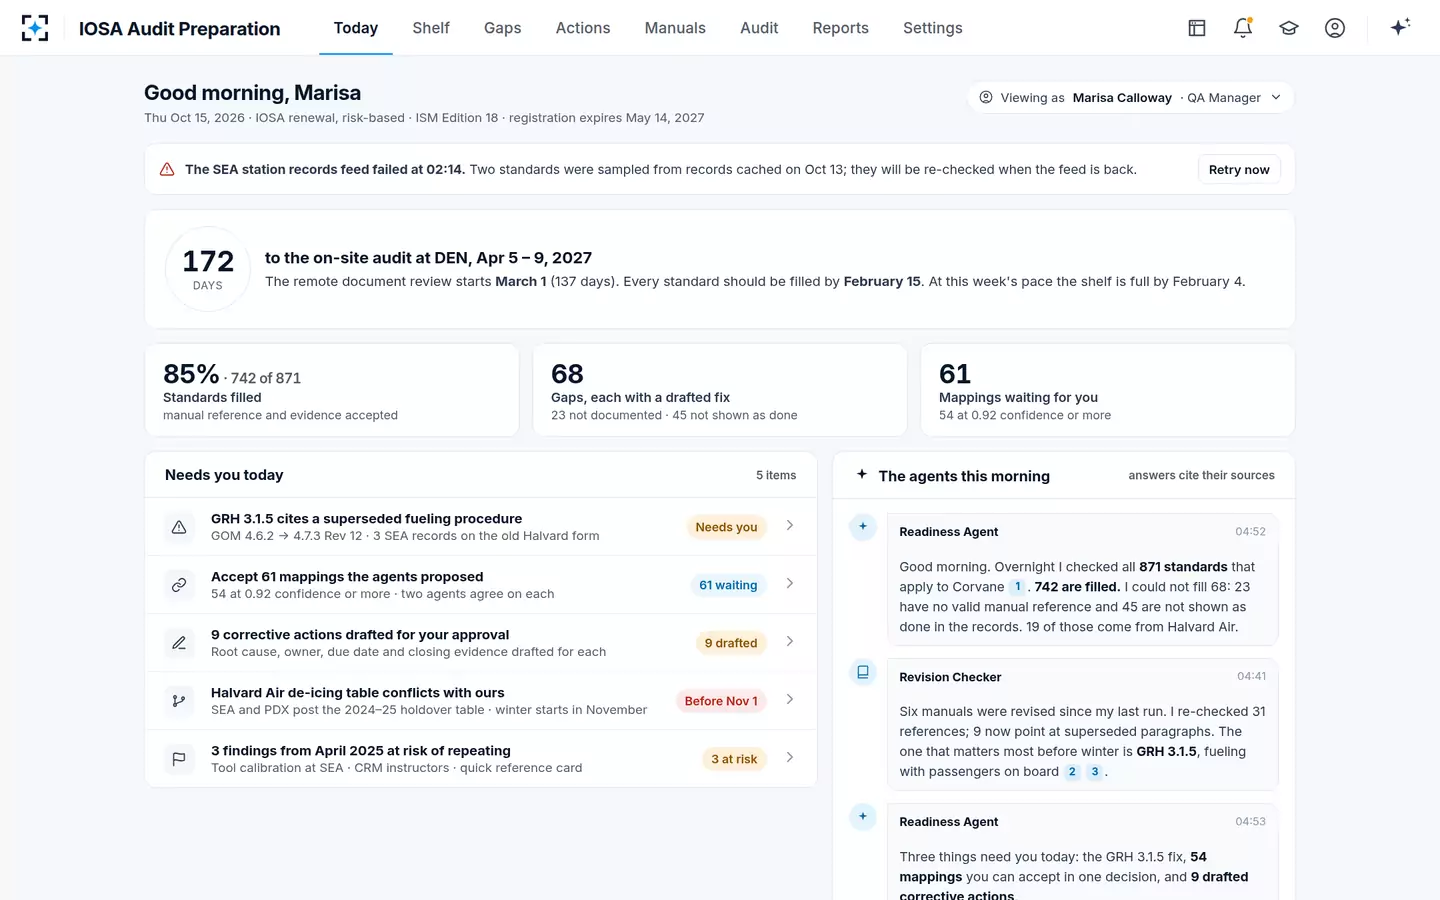Click the IOSA Audit Preparation logo icon
Screen dimensions: 1440x900
35,28
